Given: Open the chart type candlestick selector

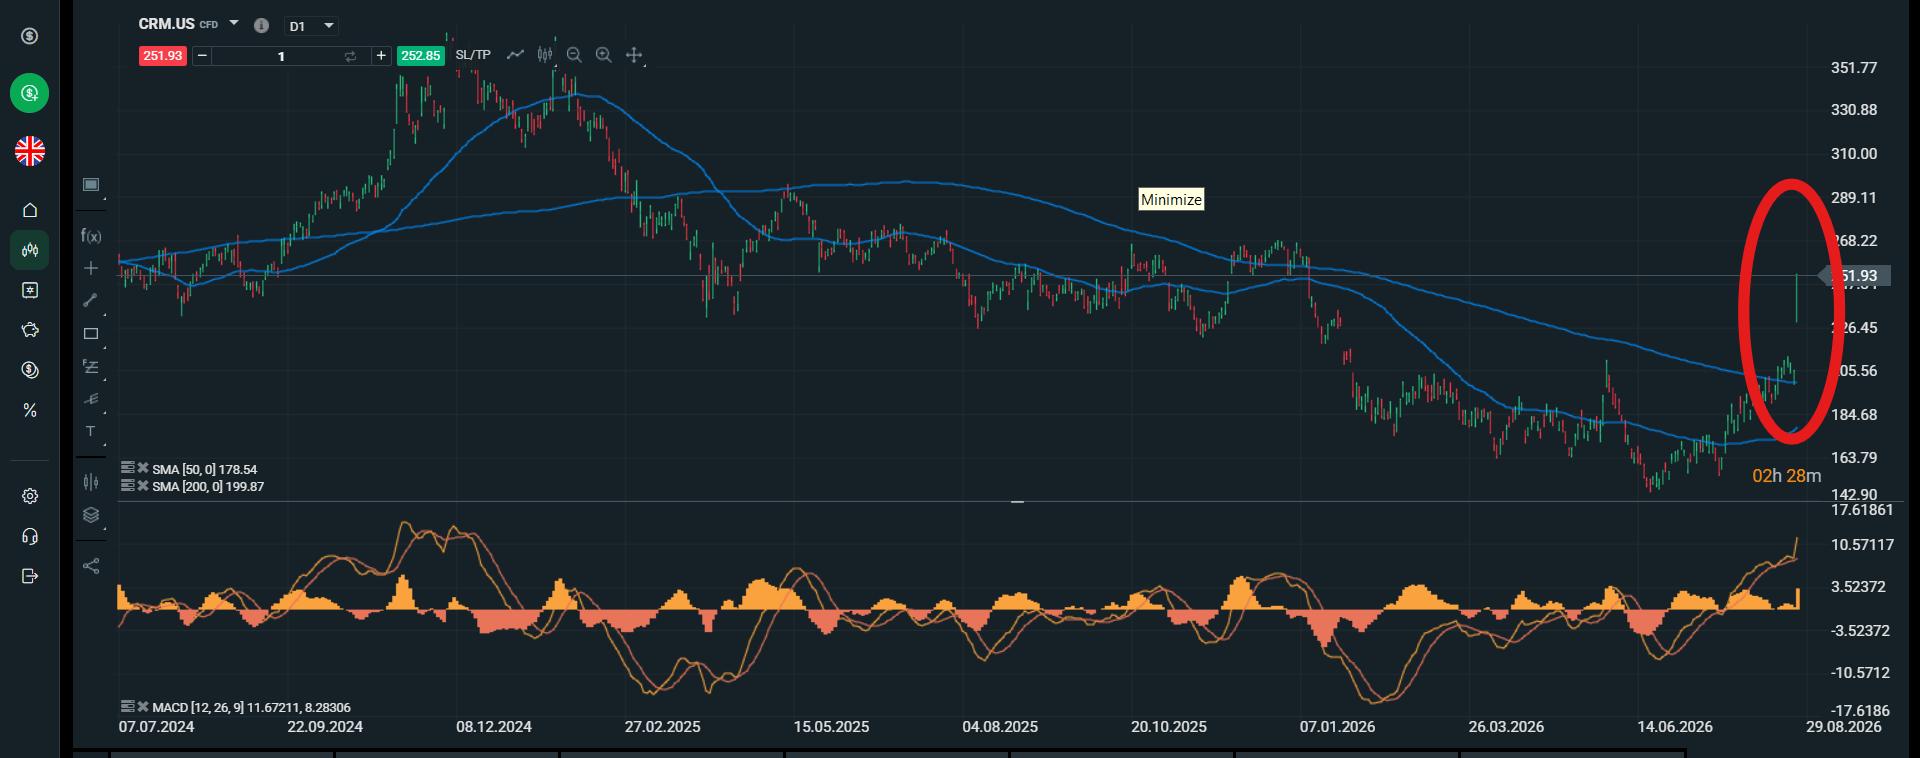Looking at the screenshot, I should 545,55.
